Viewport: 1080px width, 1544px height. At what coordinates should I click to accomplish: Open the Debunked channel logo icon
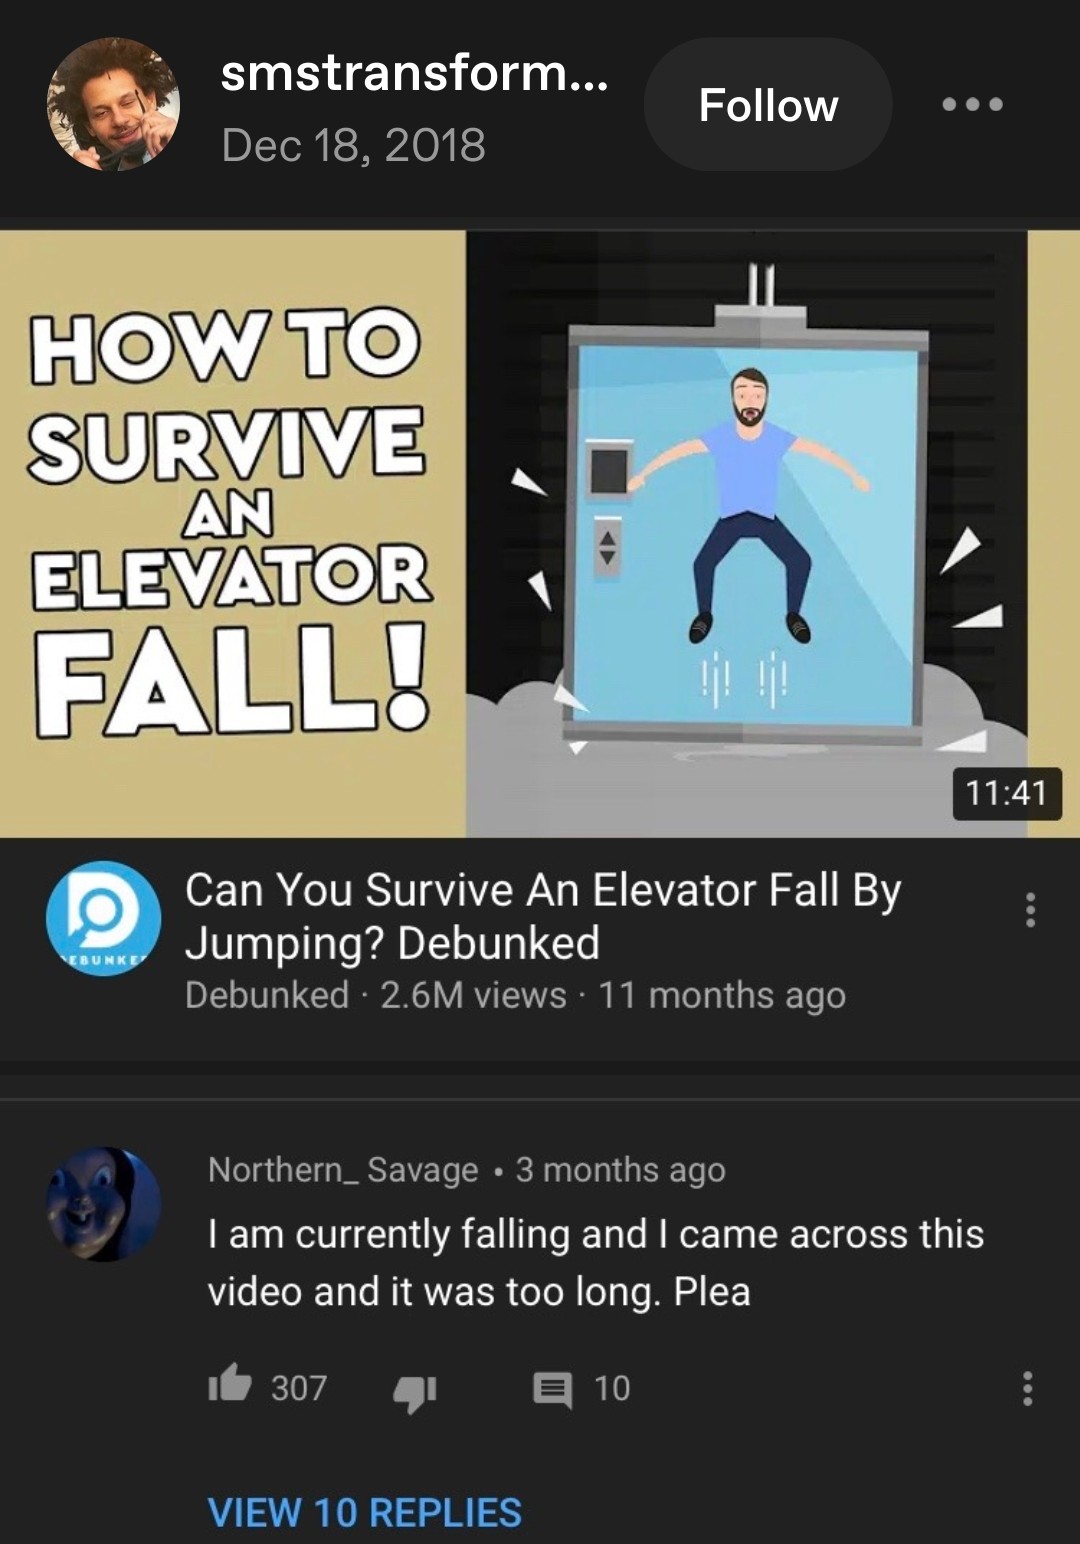(103, 918)
